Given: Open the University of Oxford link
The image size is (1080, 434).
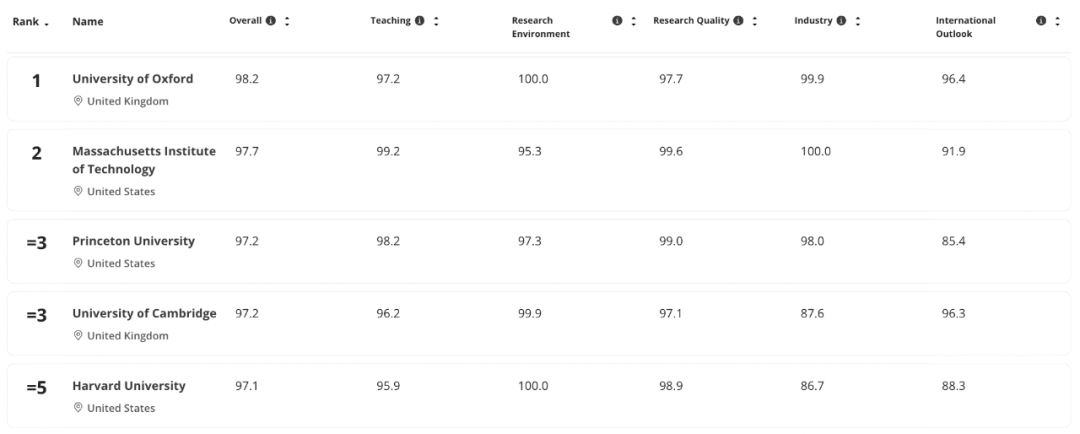Looking at the screenshot, I should point(133,78).
